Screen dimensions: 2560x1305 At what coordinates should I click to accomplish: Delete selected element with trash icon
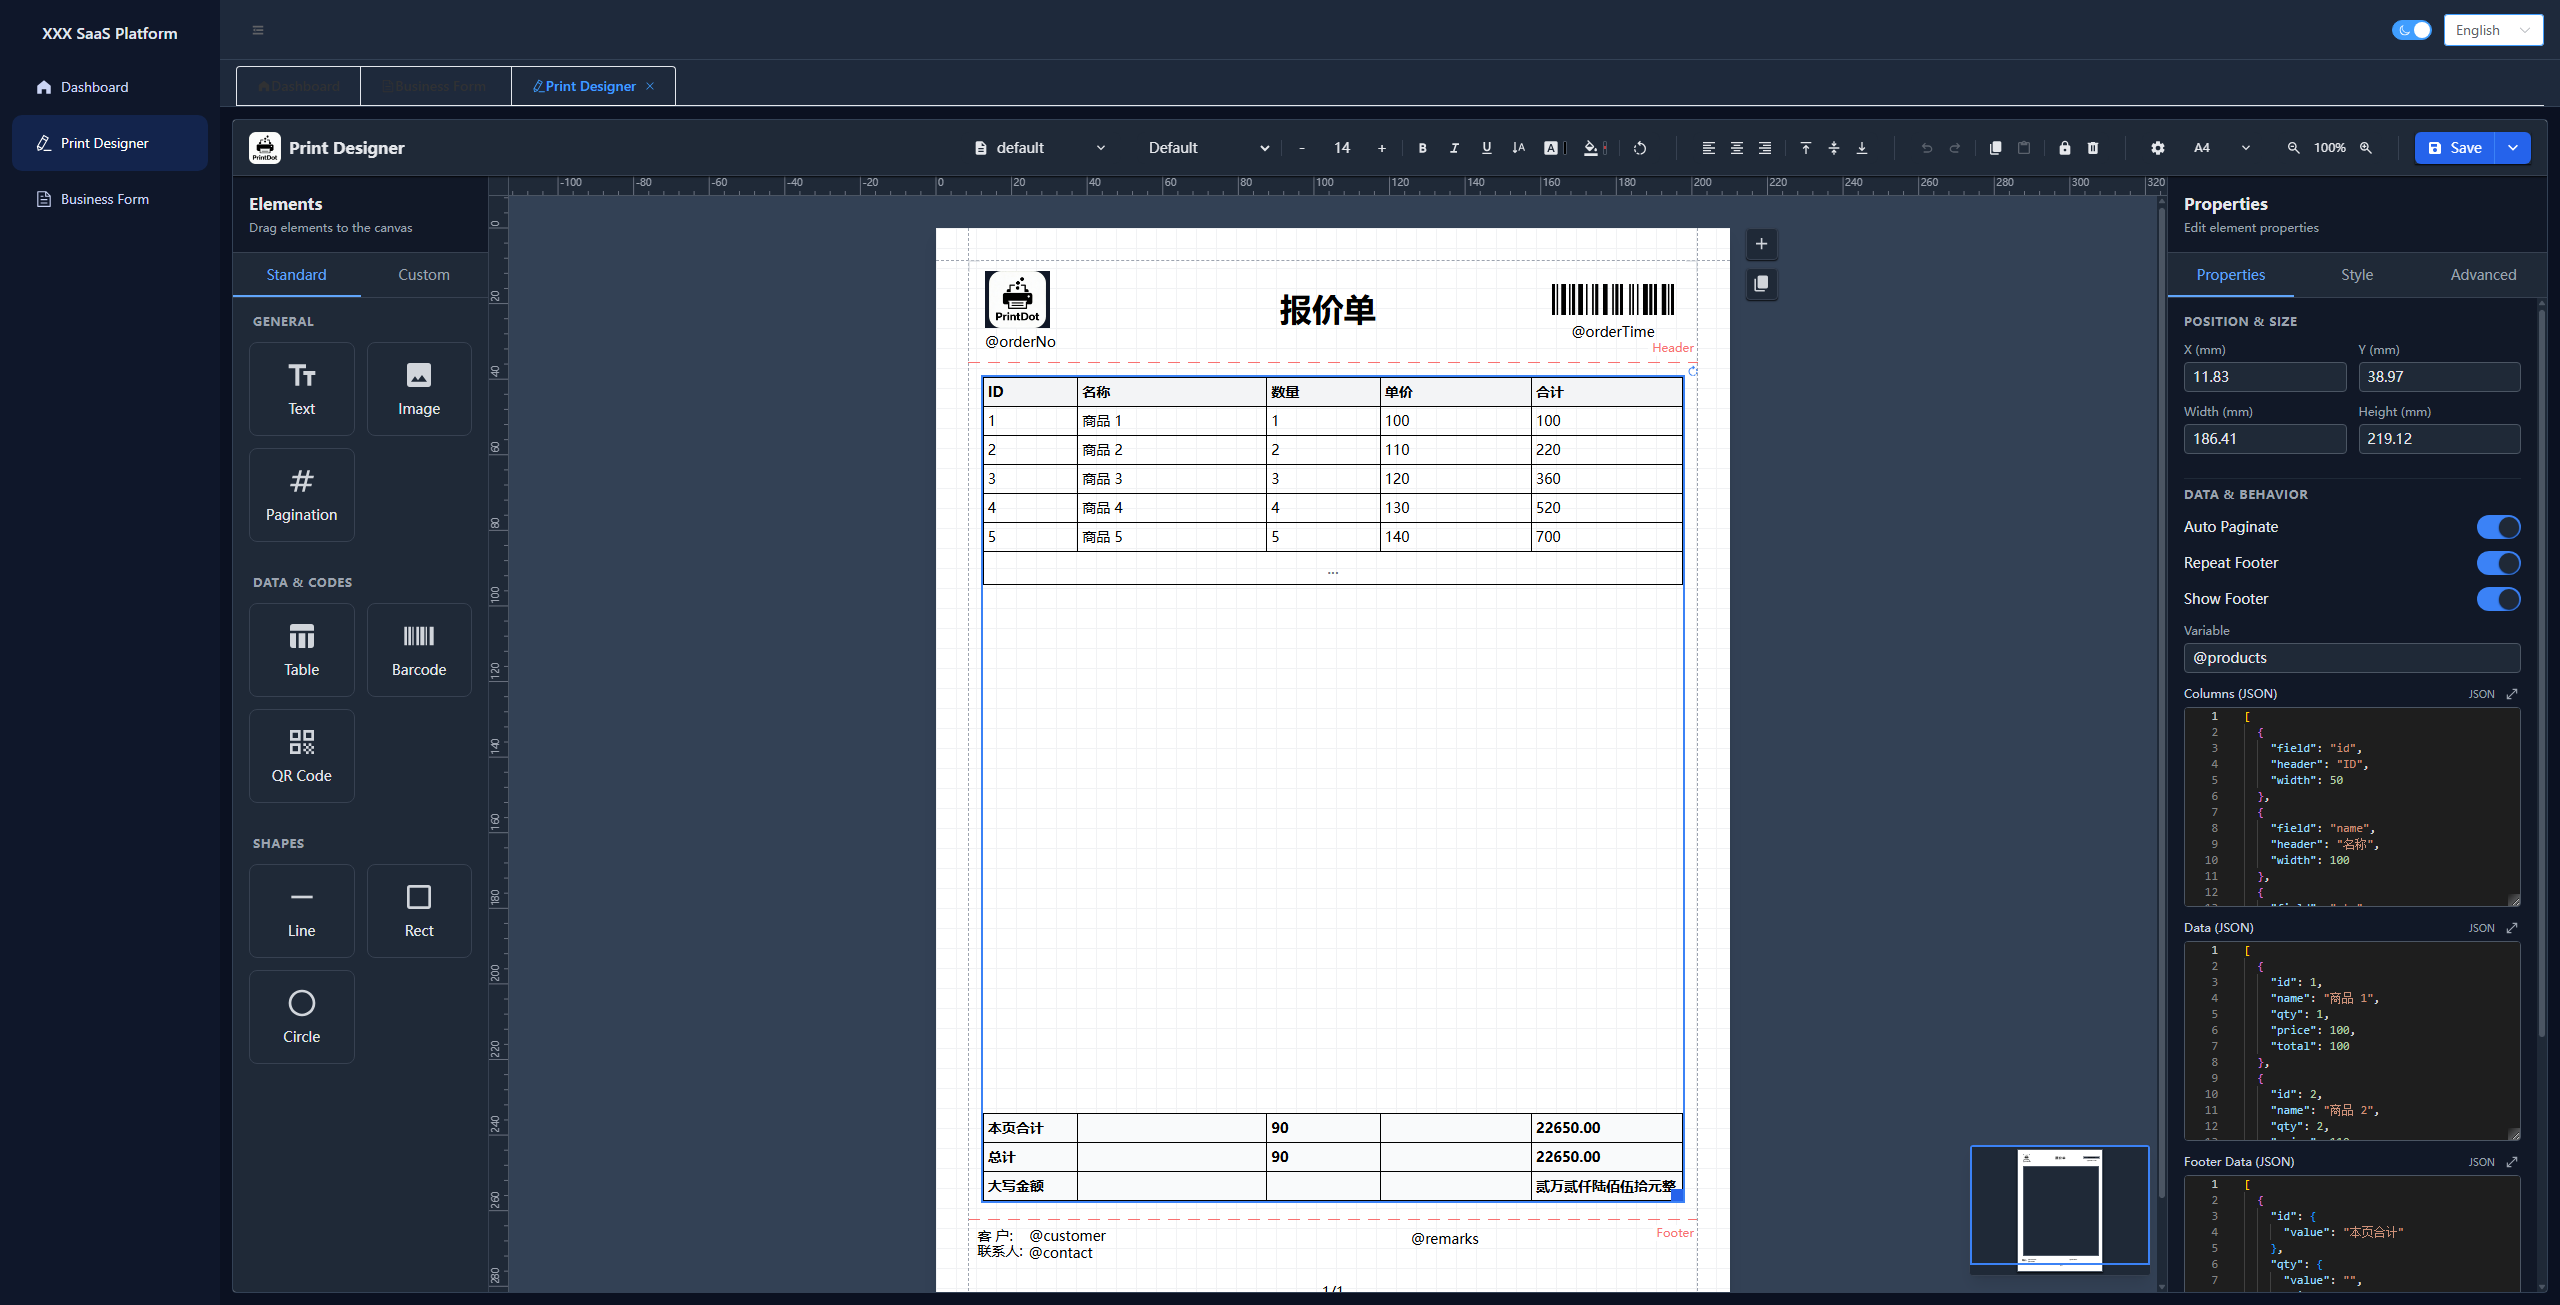[x=2093, y=148]
